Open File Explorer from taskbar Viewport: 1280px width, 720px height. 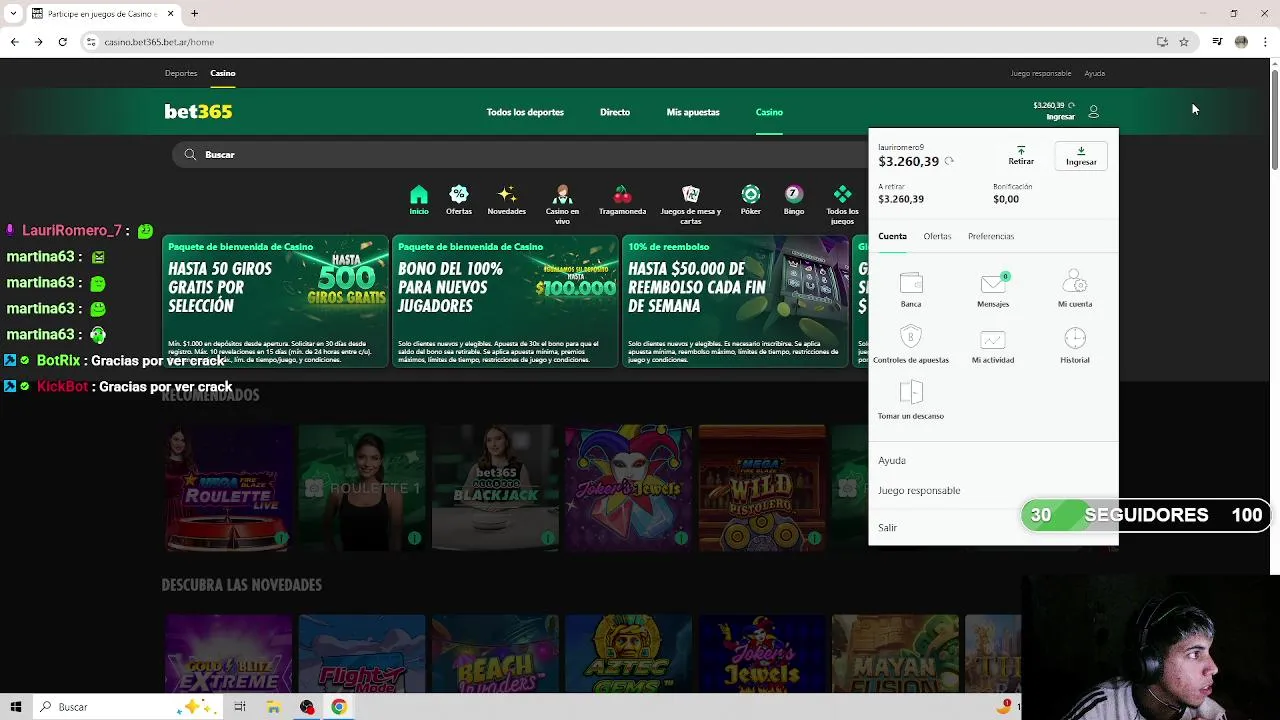pos(273,707)
